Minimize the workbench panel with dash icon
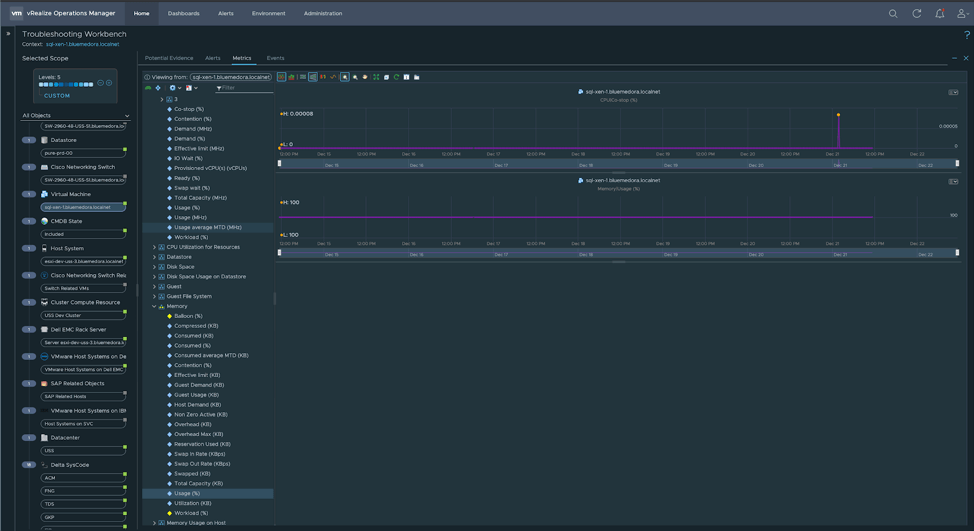Image resolution: width=974 pixels, height=531 pixels. point(954,58)
